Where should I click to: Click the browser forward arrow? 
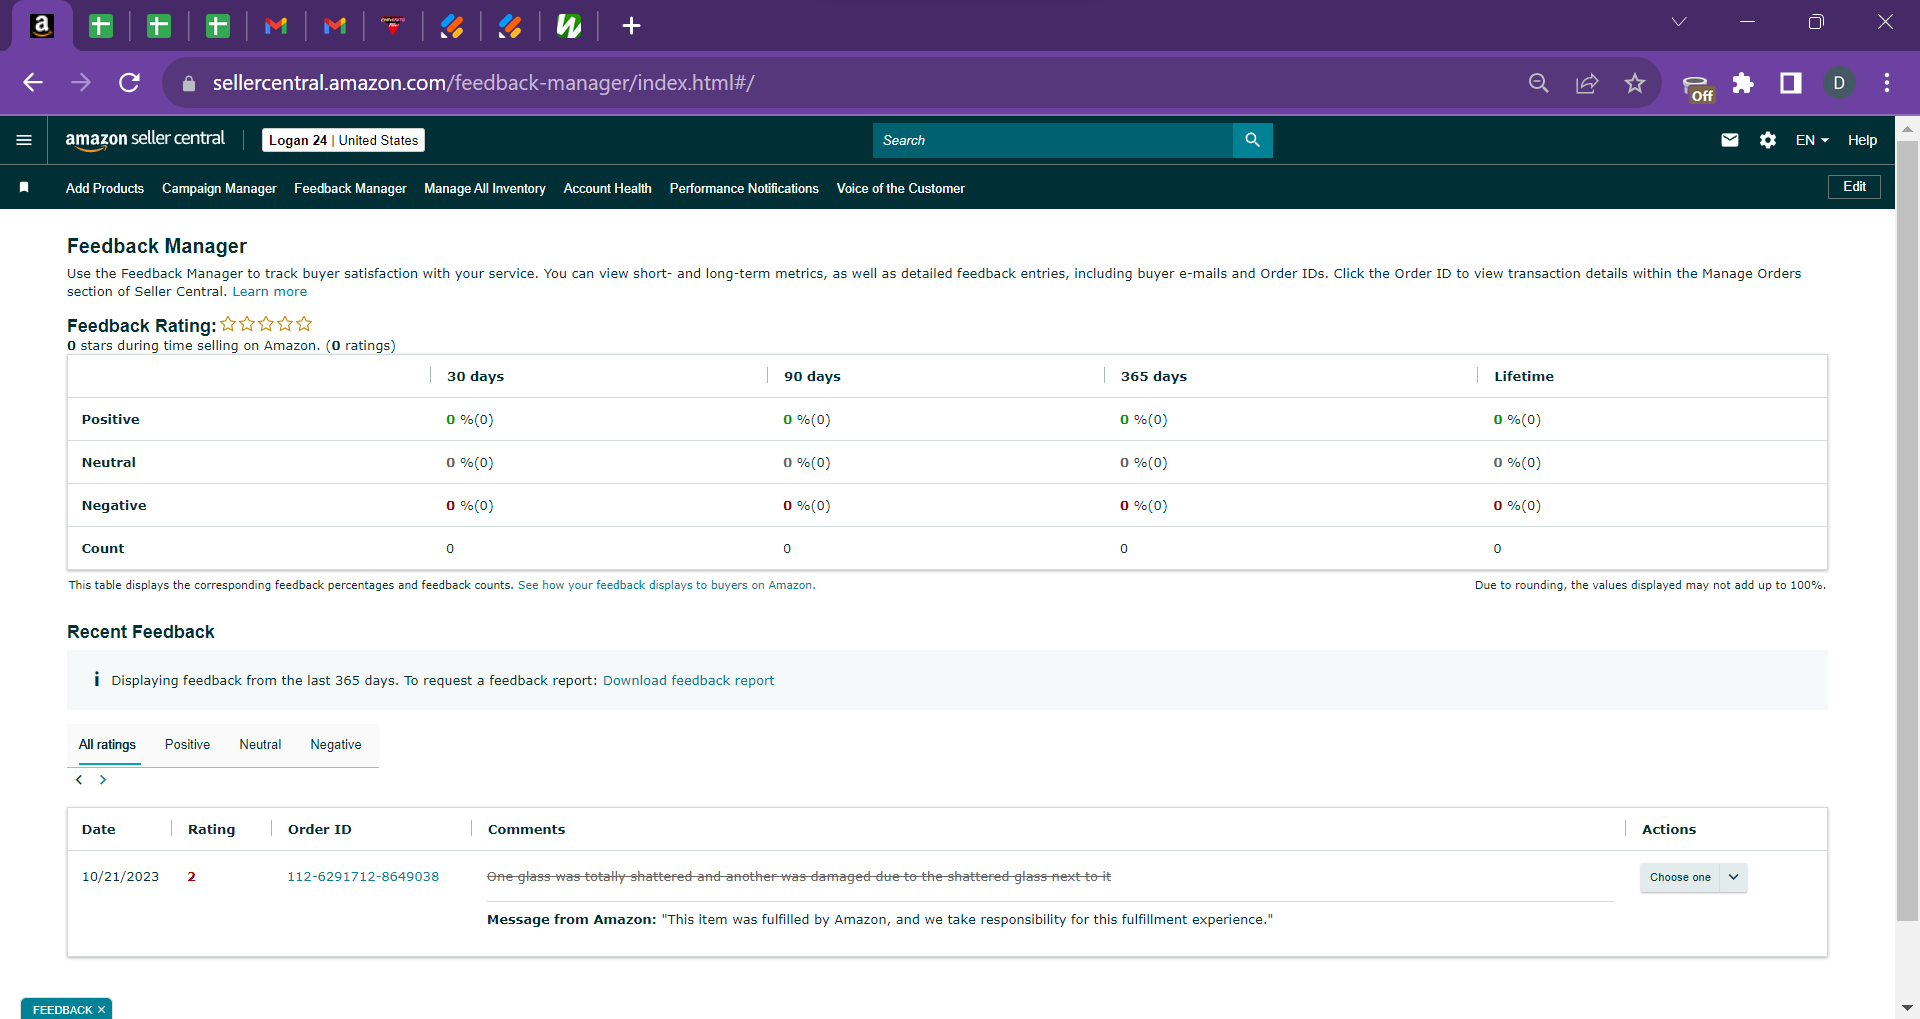[x=81, y=83]
